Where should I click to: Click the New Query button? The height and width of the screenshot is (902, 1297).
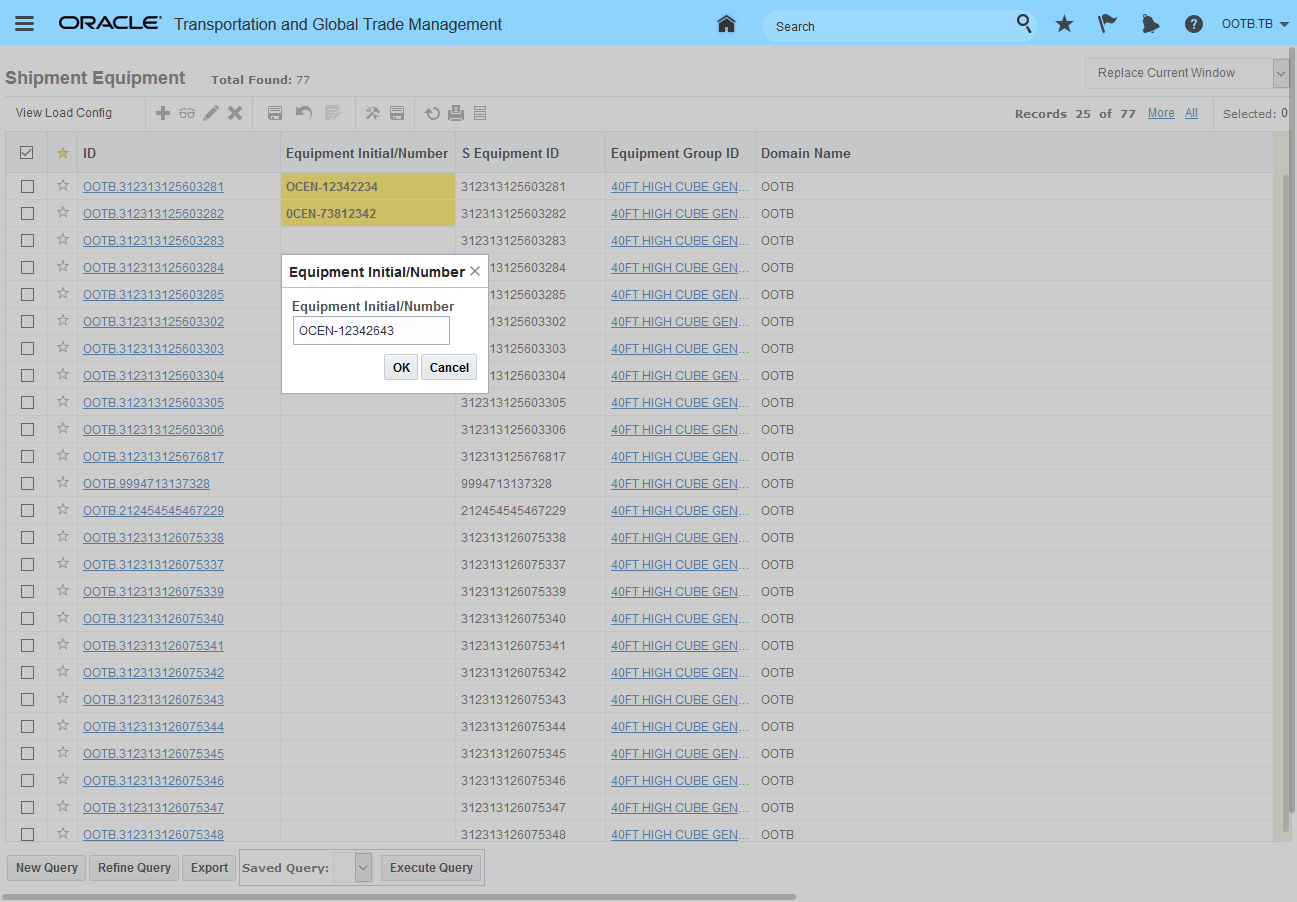click(47, 867)
